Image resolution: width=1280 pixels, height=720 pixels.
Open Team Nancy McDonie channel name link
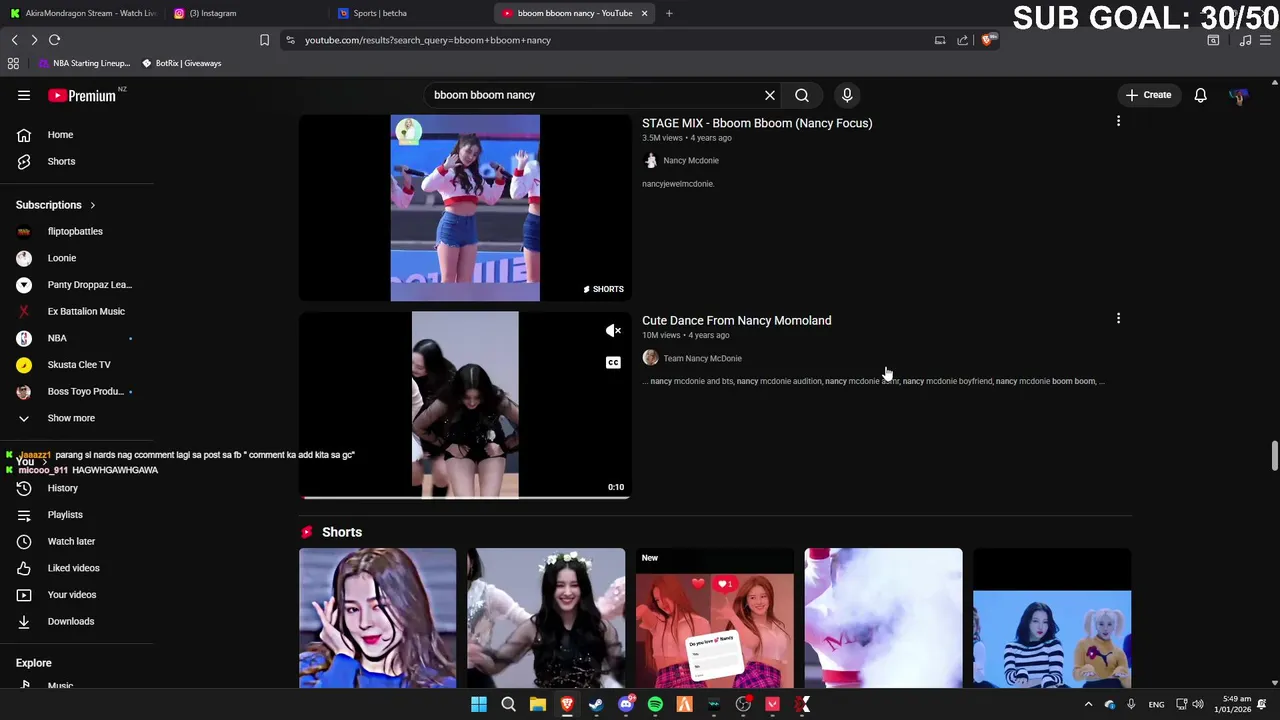point(702,358)
